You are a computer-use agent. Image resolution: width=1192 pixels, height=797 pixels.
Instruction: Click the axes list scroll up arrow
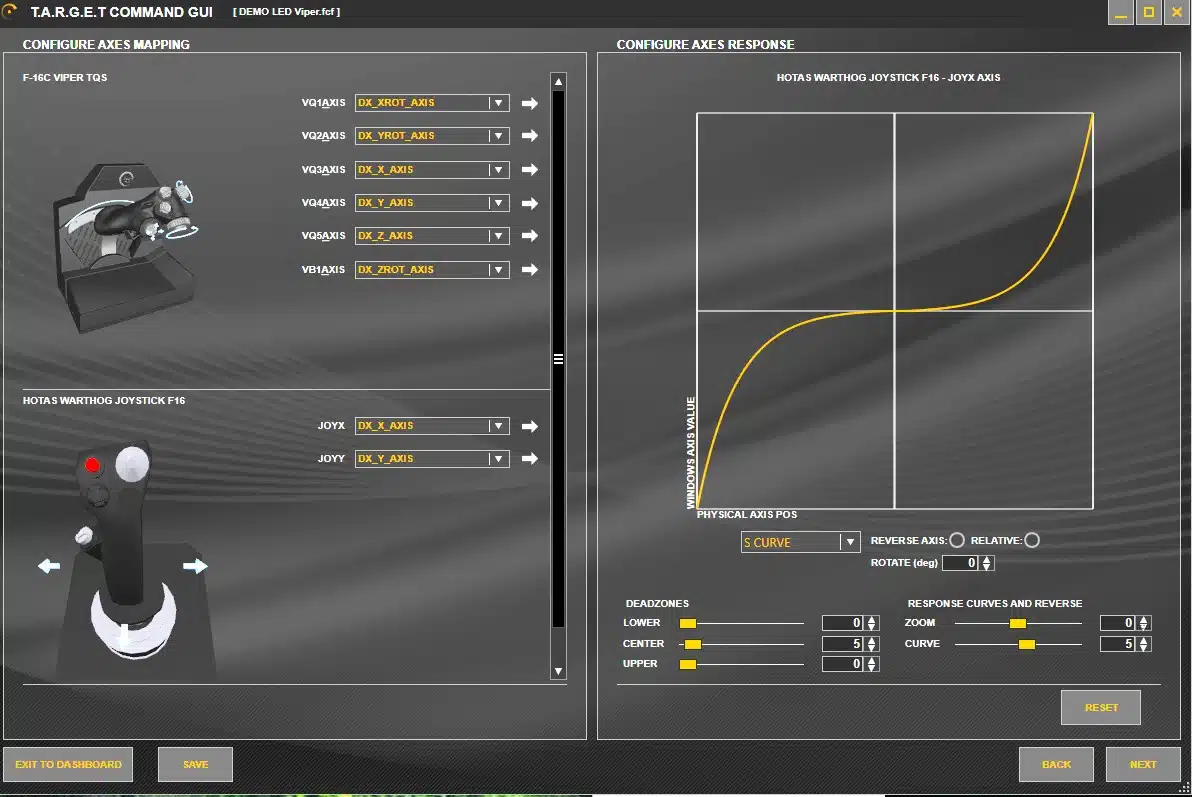point(559,81)
